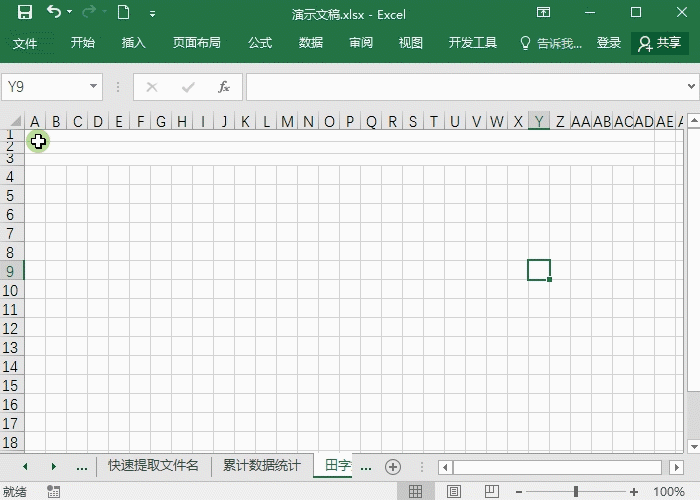Viewport: 700px width, 500px height.
Task: Expand the Name Box dropdown arrow
Action: pyautogui.click(x=93, y=86)
